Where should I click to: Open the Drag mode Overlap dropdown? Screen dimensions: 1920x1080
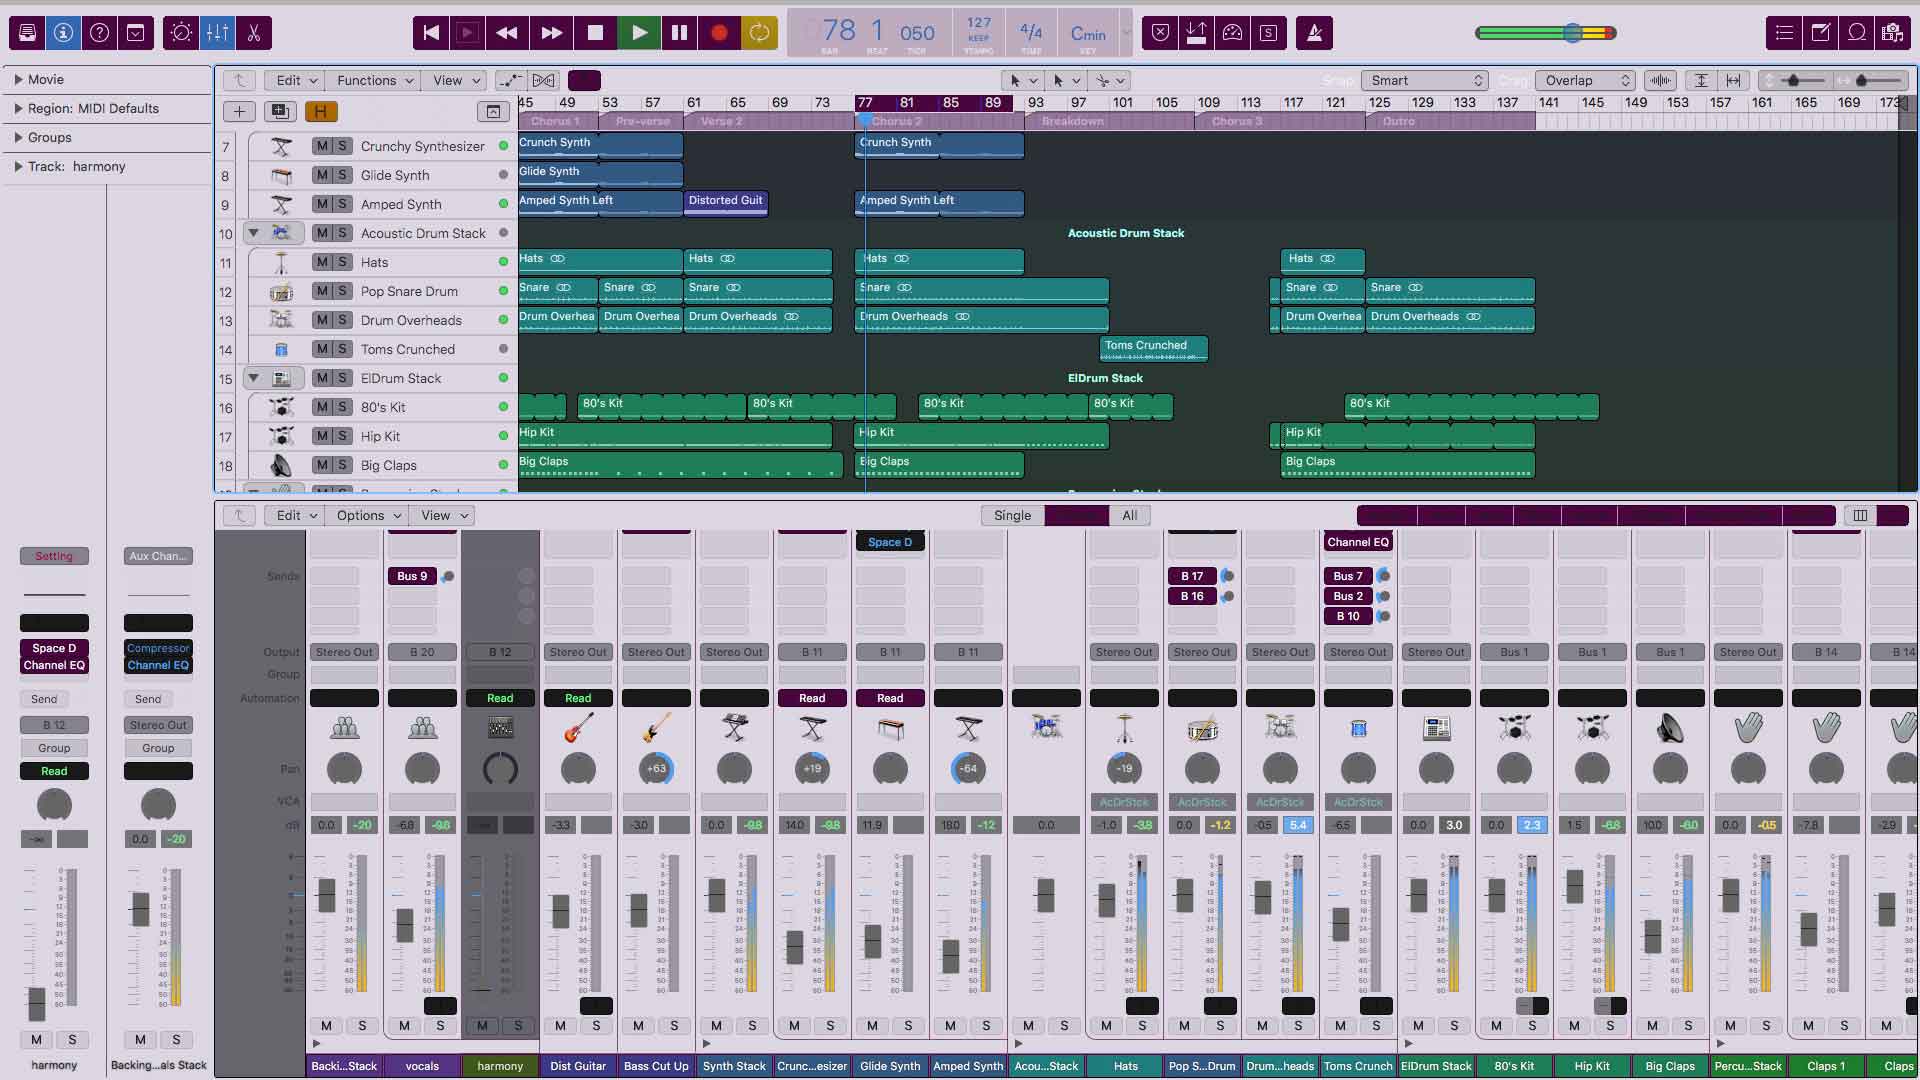pos(1586,80)
